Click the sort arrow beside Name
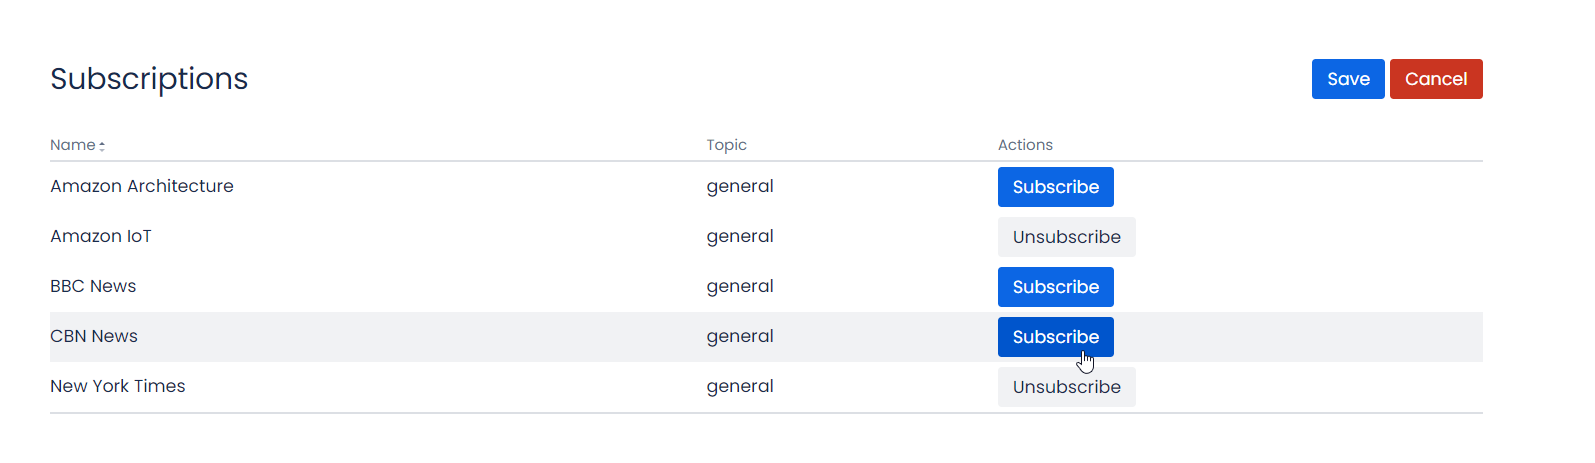The height and width of the screenshot is (463, 1595). point(102,146)
